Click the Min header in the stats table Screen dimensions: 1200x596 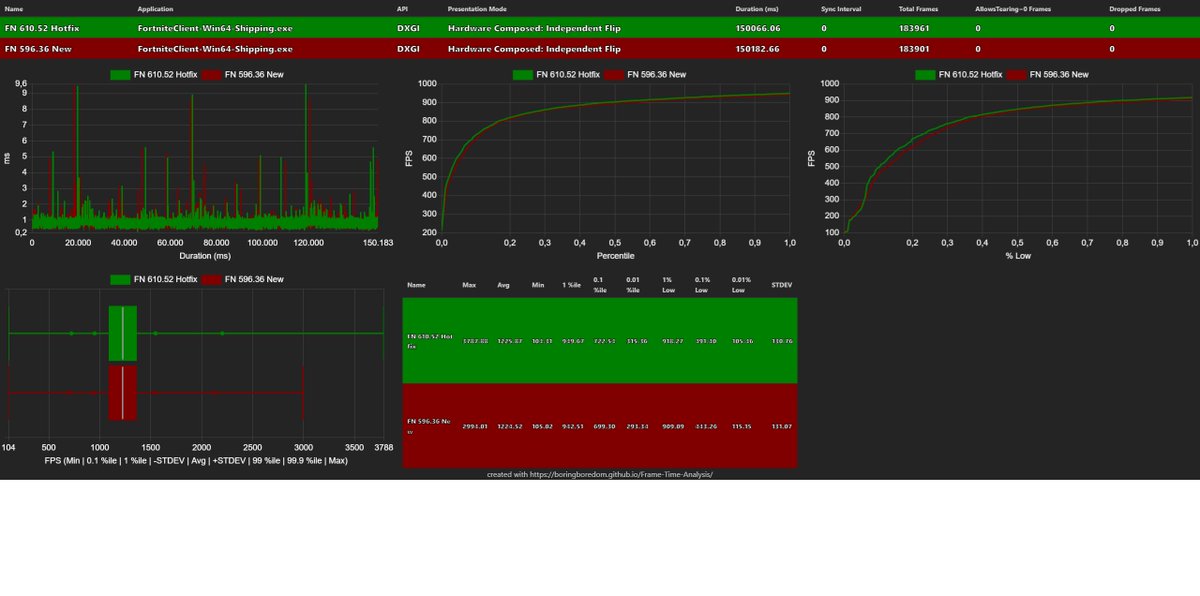tap(538, 285)
